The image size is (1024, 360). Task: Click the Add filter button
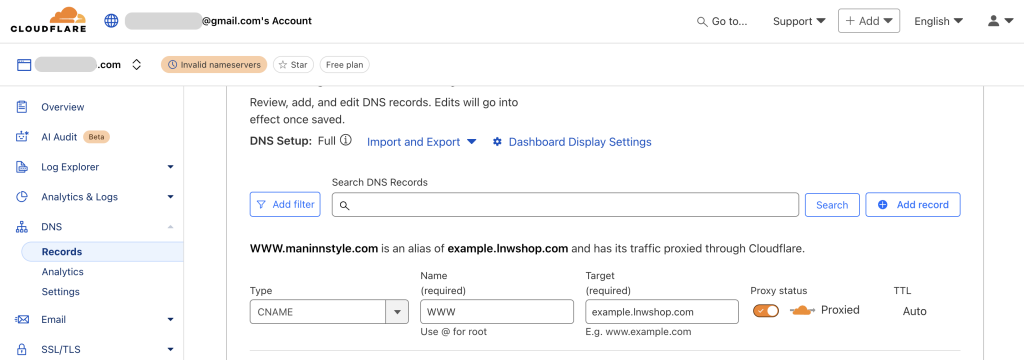[x=285, y=205]
